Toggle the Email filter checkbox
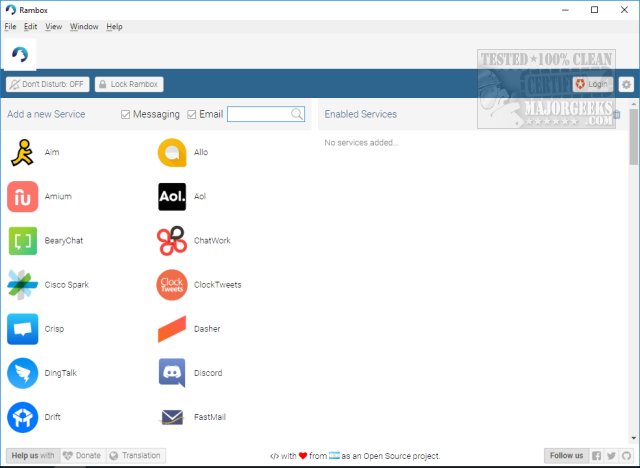The width and height of the screenshot is (640, 468). pyautogui.click(x=191, y=114)
